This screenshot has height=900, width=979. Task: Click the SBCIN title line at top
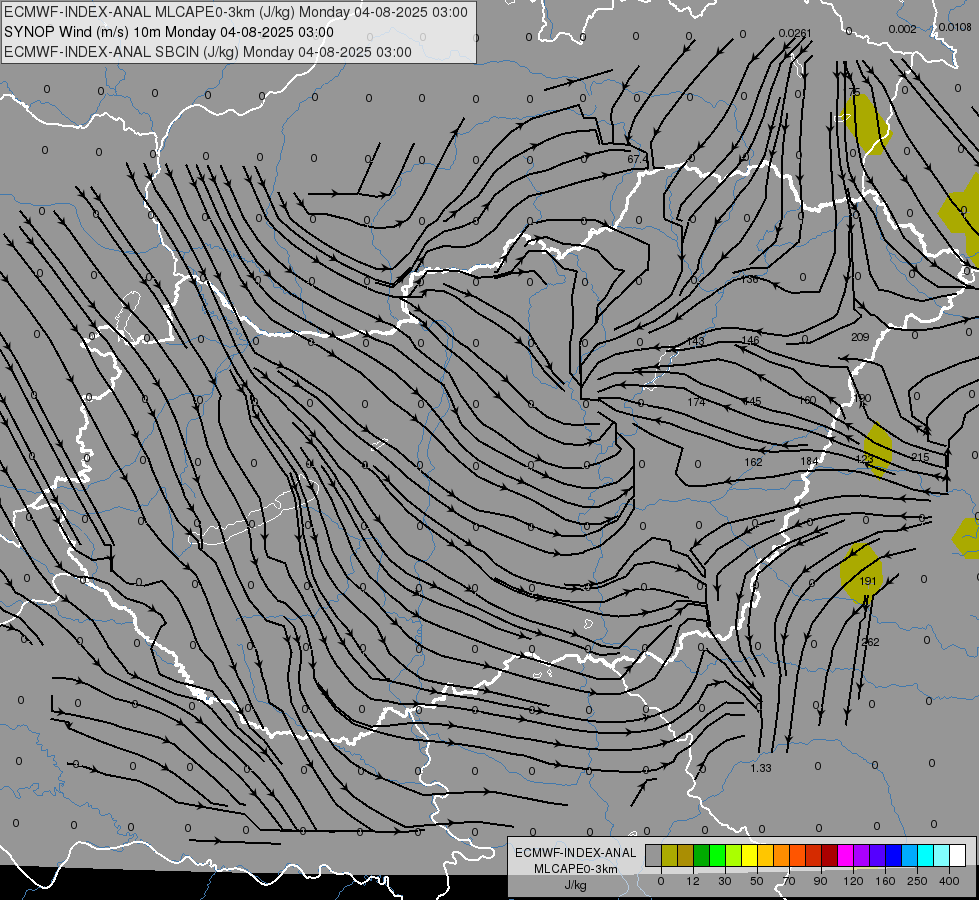(x=208, y=52)
